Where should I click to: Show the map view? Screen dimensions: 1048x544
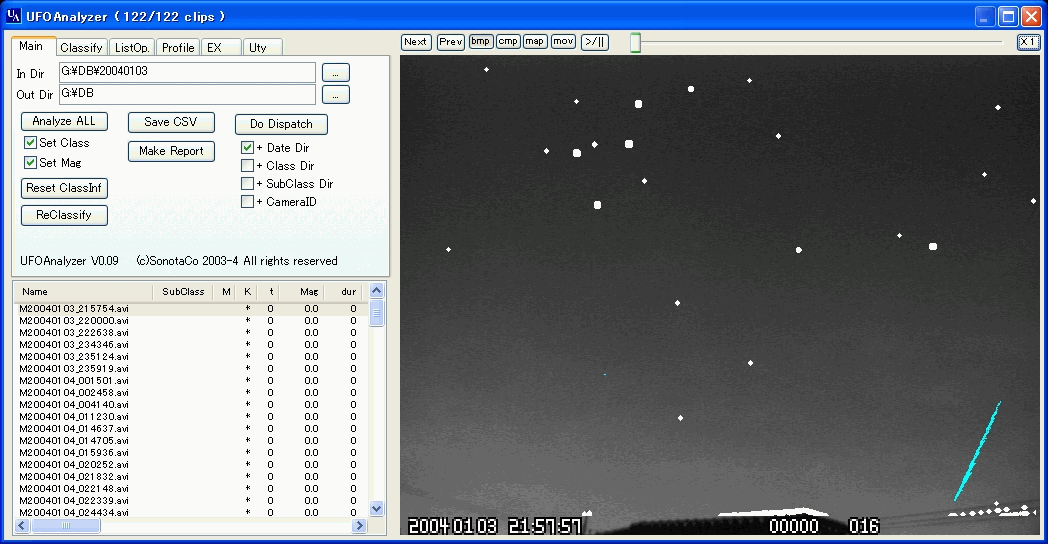(x=535, y=42)
